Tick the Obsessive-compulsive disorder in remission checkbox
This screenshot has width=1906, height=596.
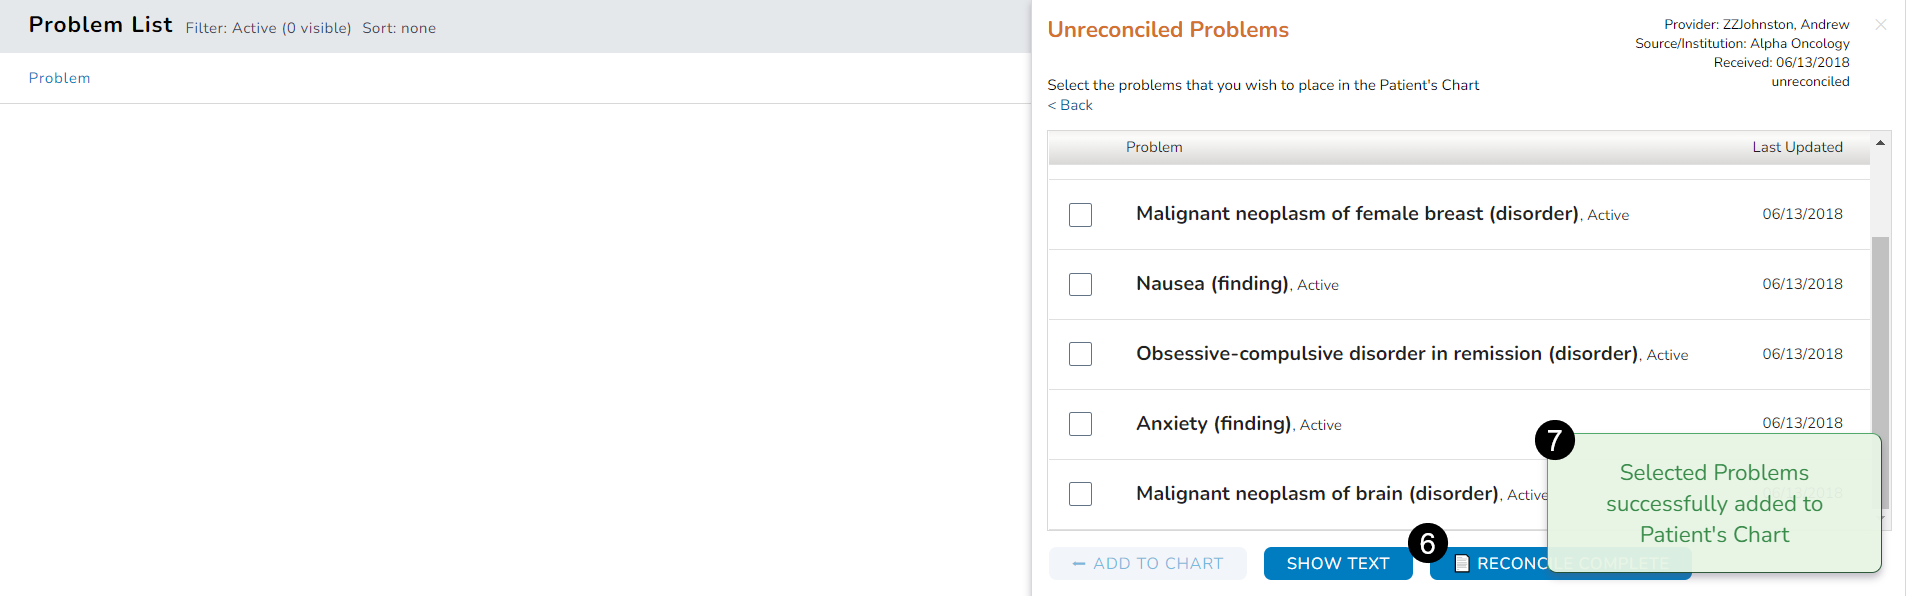(x=1080, y=354)
